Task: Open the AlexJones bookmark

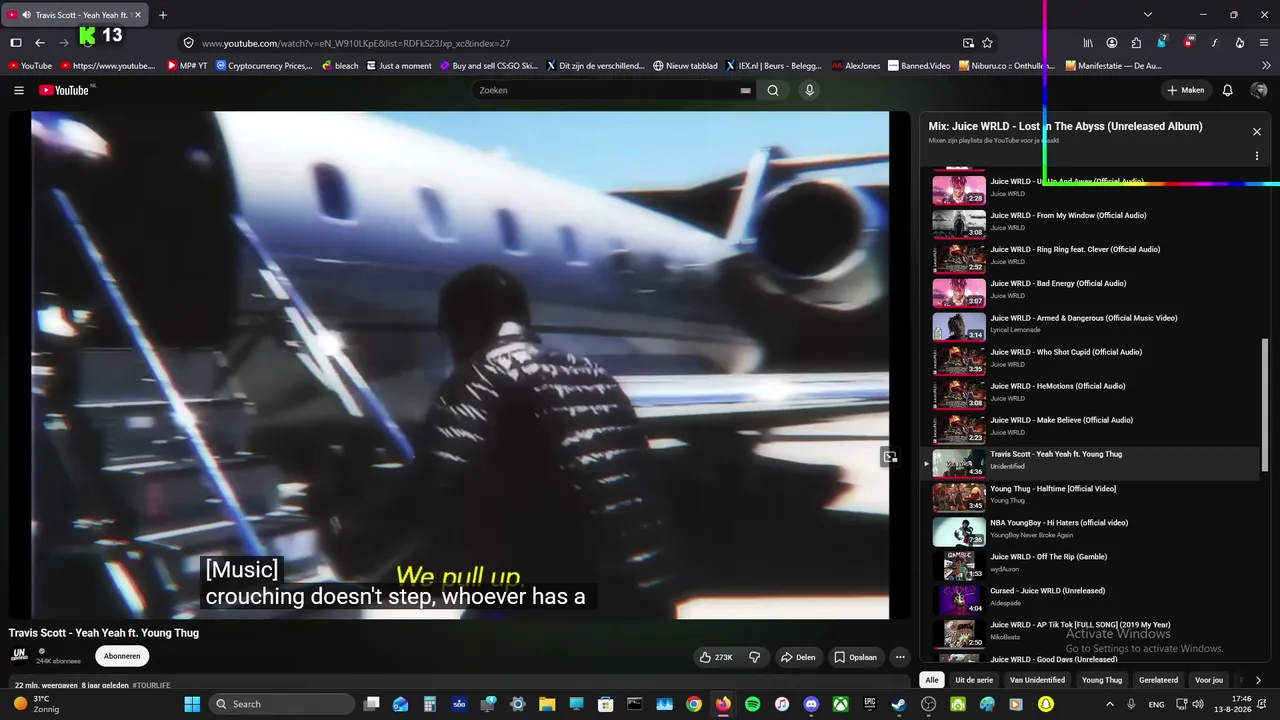Action: (856, 66)
